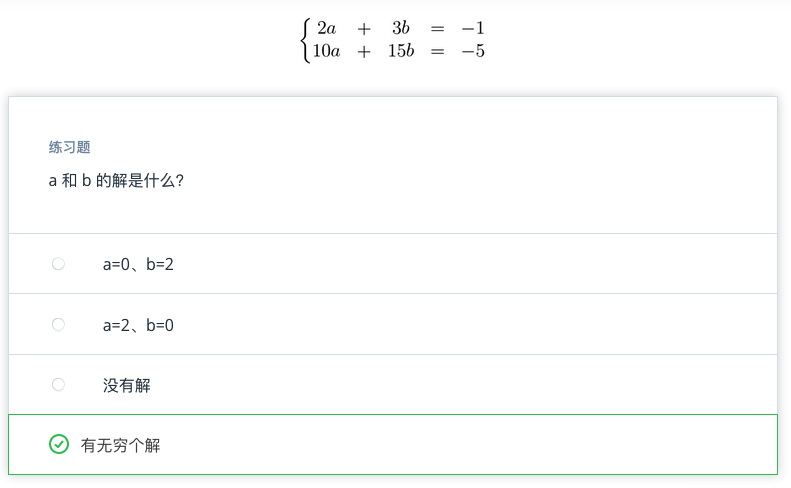Viewport: 791px width, 488px height.
Task: Click the left curly brace of the equation system
Action: pos(304,40)
